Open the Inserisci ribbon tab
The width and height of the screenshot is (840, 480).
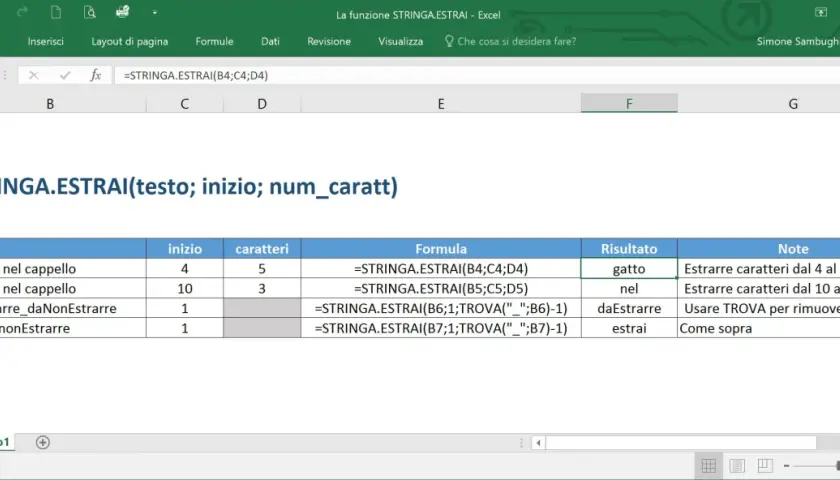pyautogui.click(x=46, y=41)
